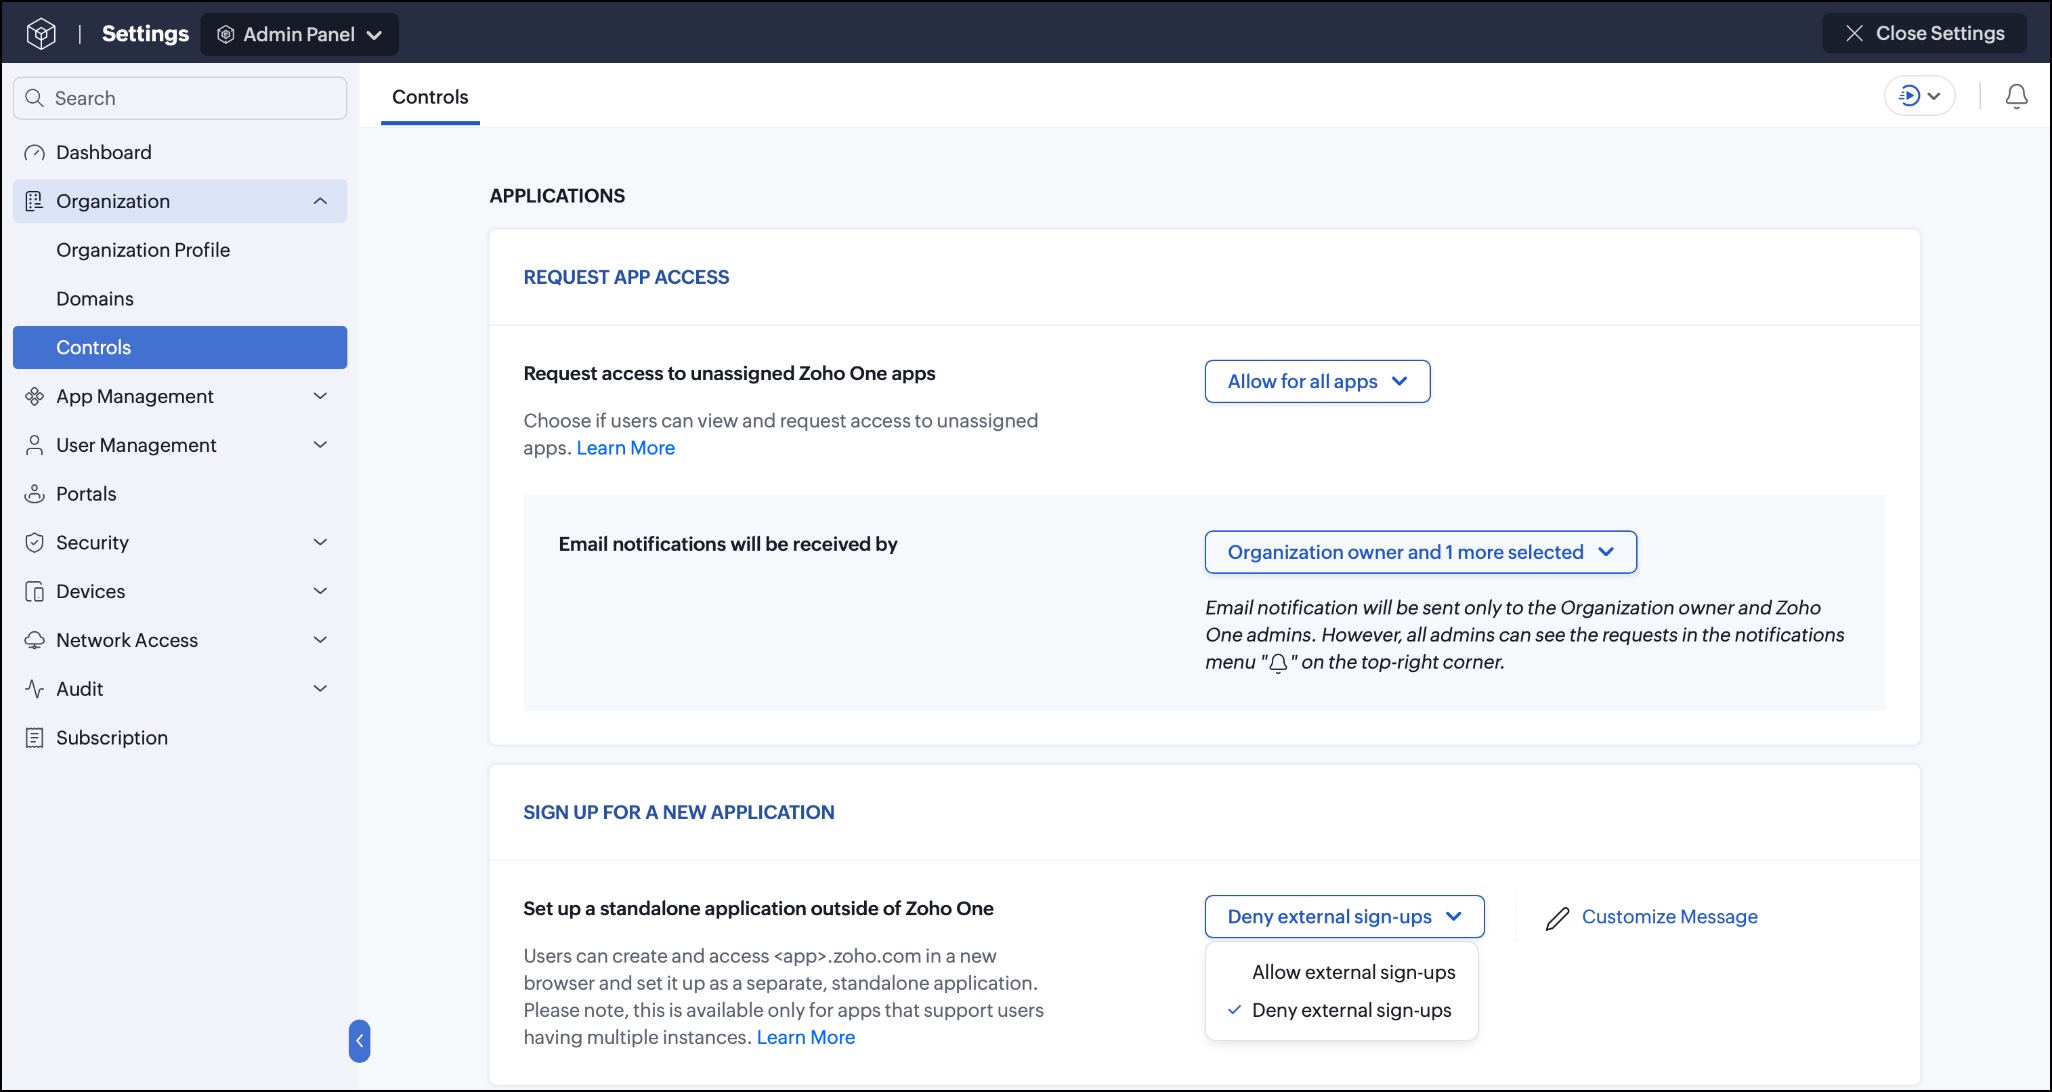The image size is (2052, 1092).
Task: Click the User Management person icon
Action: pyautogui.click(x=35, y=445)
